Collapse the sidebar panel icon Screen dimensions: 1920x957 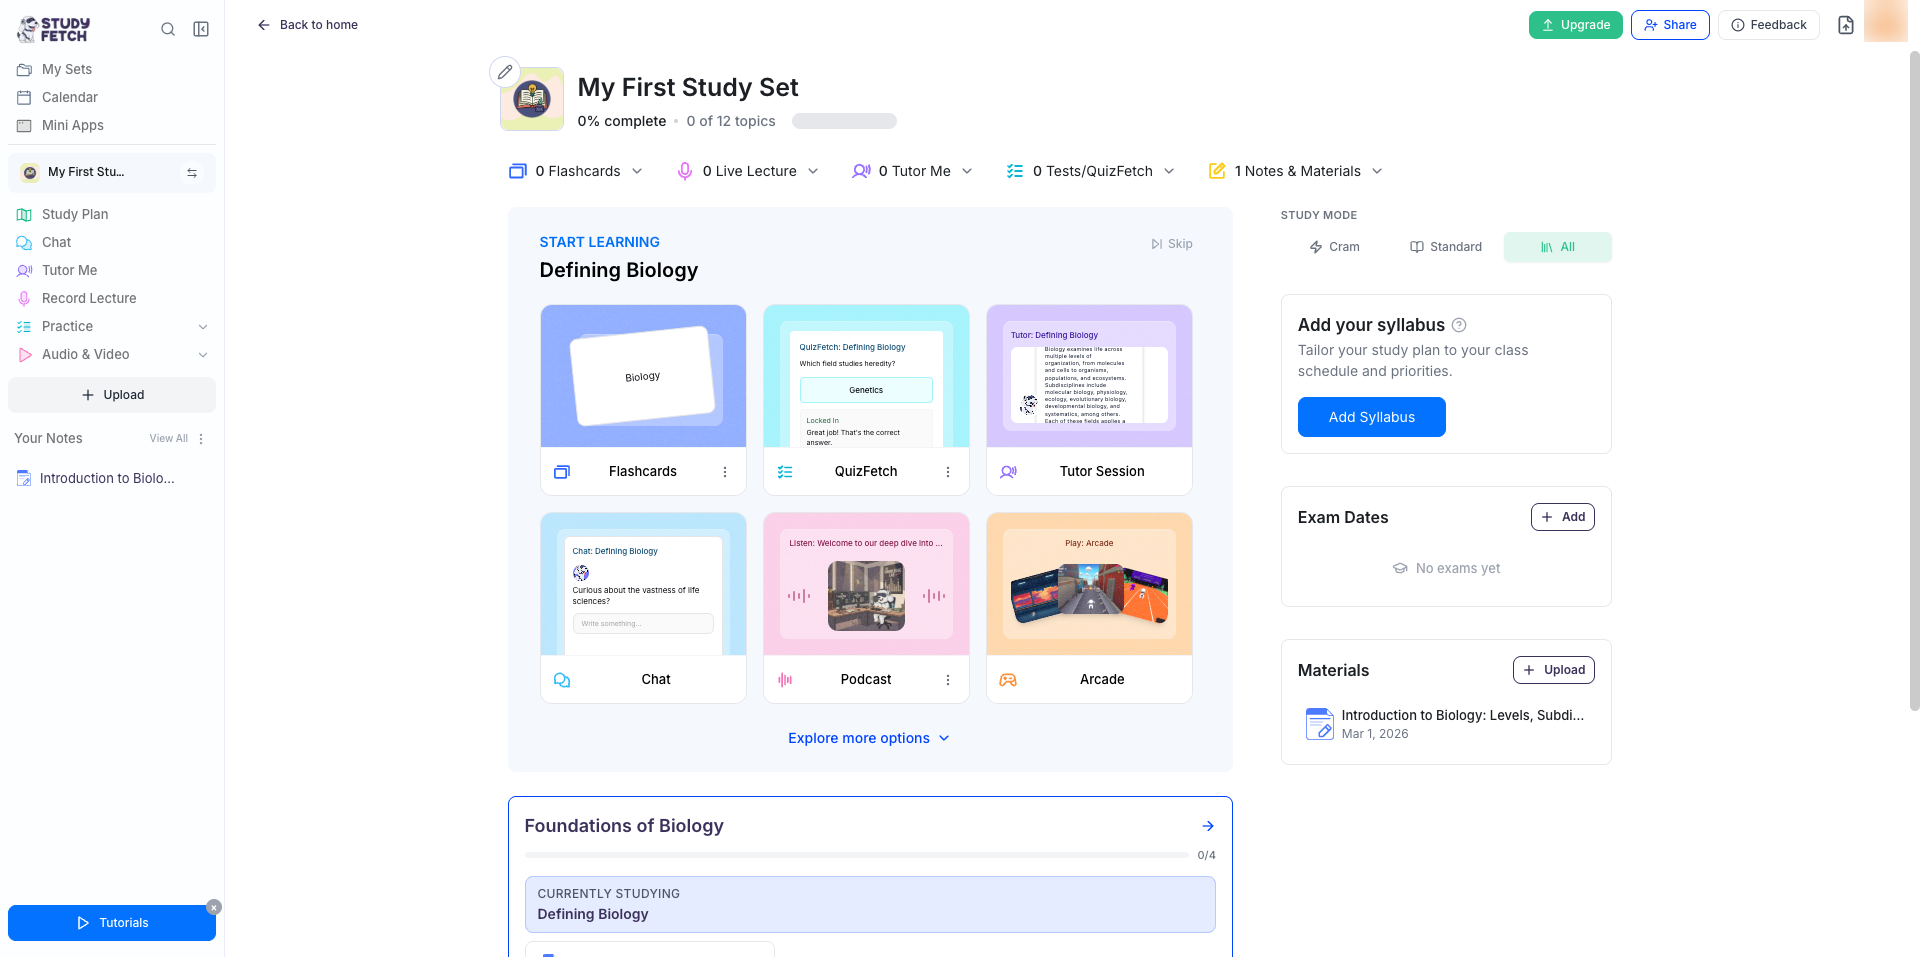(x=201, y=29)
